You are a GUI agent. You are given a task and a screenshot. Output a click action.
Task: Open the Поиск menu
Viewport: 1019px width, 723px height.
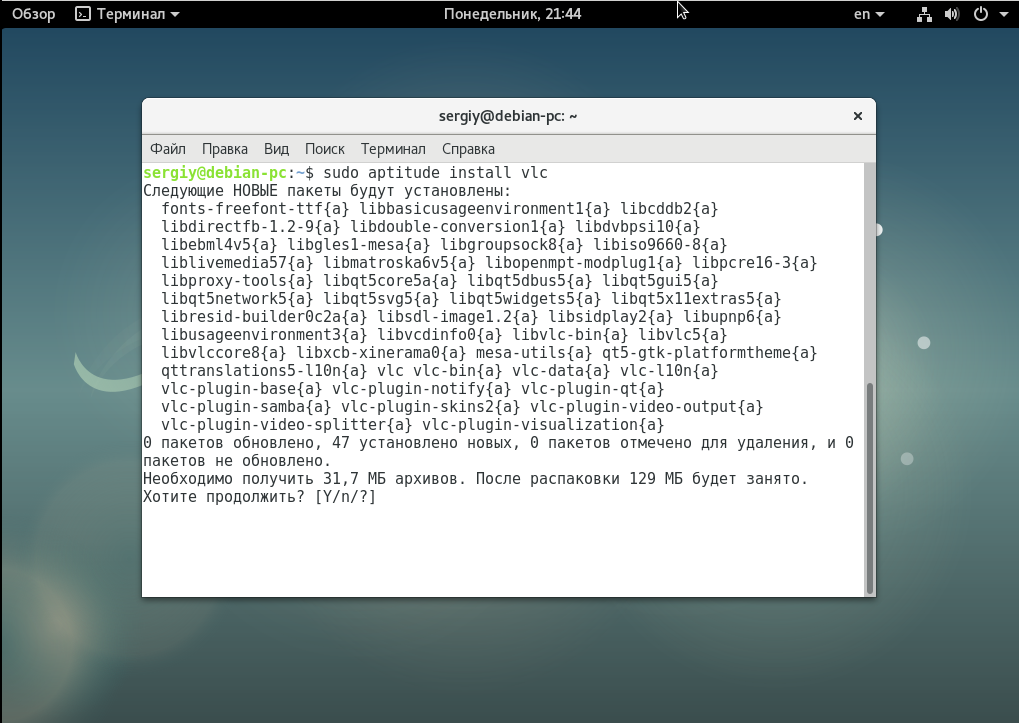tap(325, 149)
